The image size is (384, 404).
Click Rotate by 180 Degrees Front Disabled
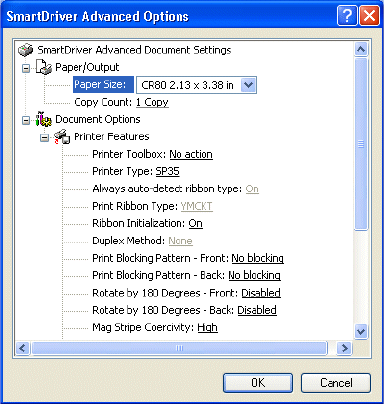[261, 293]
